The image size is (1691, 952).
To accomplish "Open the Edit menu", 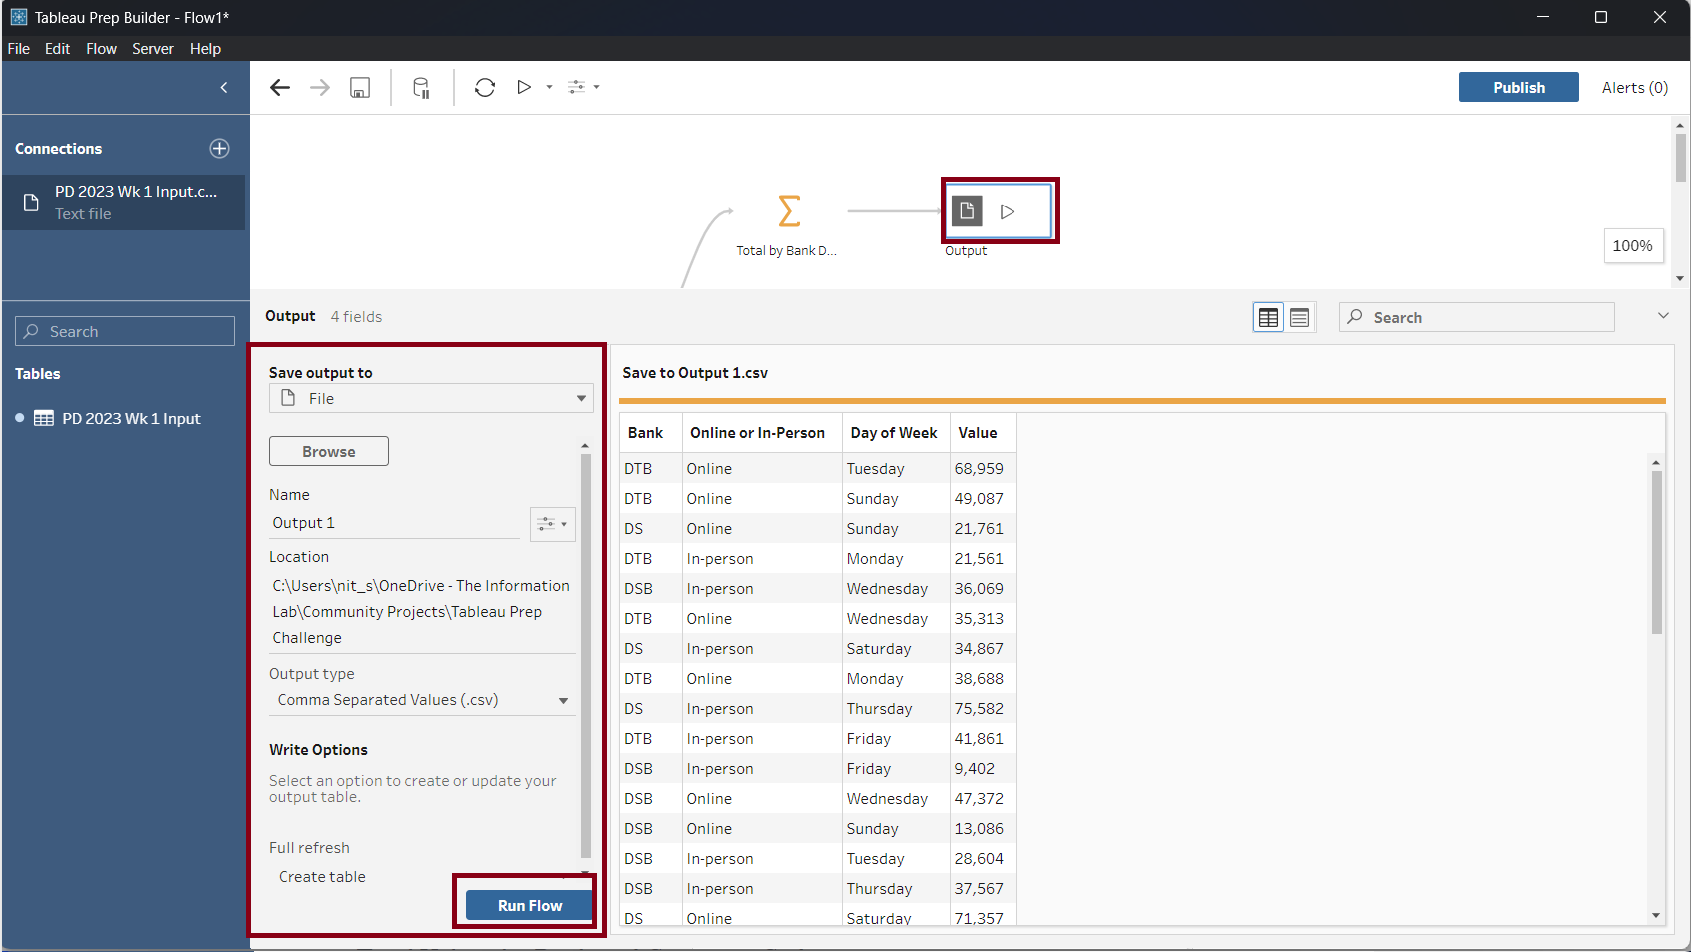I will pyautogui.click(x=58, y=49).
